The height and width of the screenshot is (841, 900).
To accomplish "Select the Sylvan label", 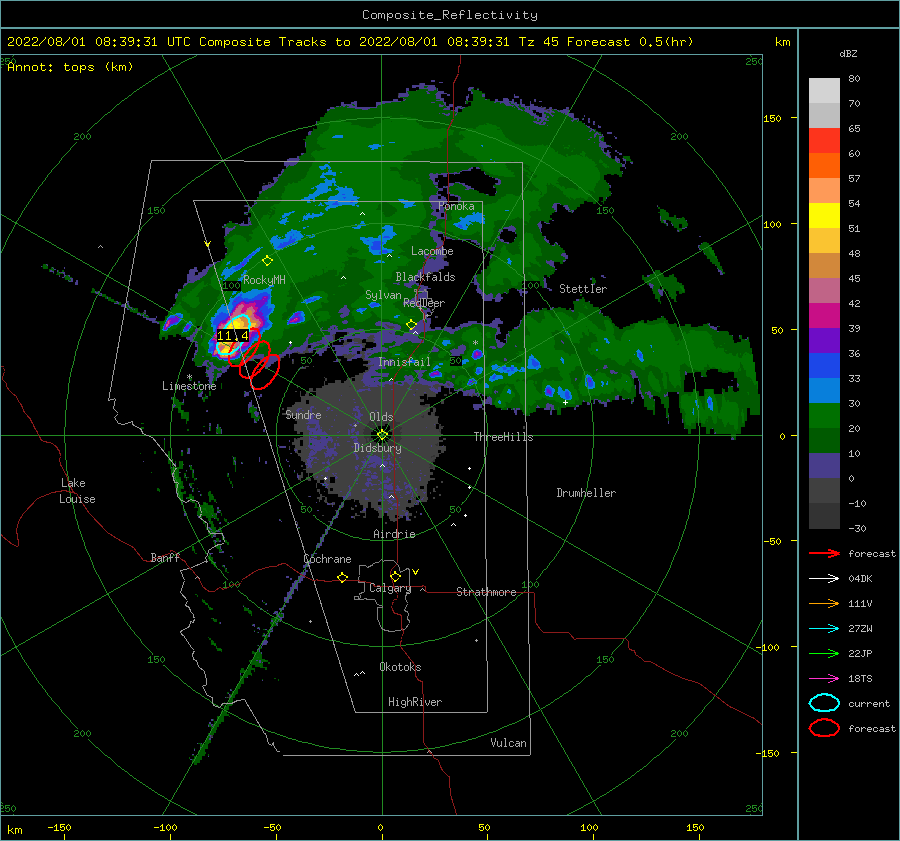I will point(383,295).
